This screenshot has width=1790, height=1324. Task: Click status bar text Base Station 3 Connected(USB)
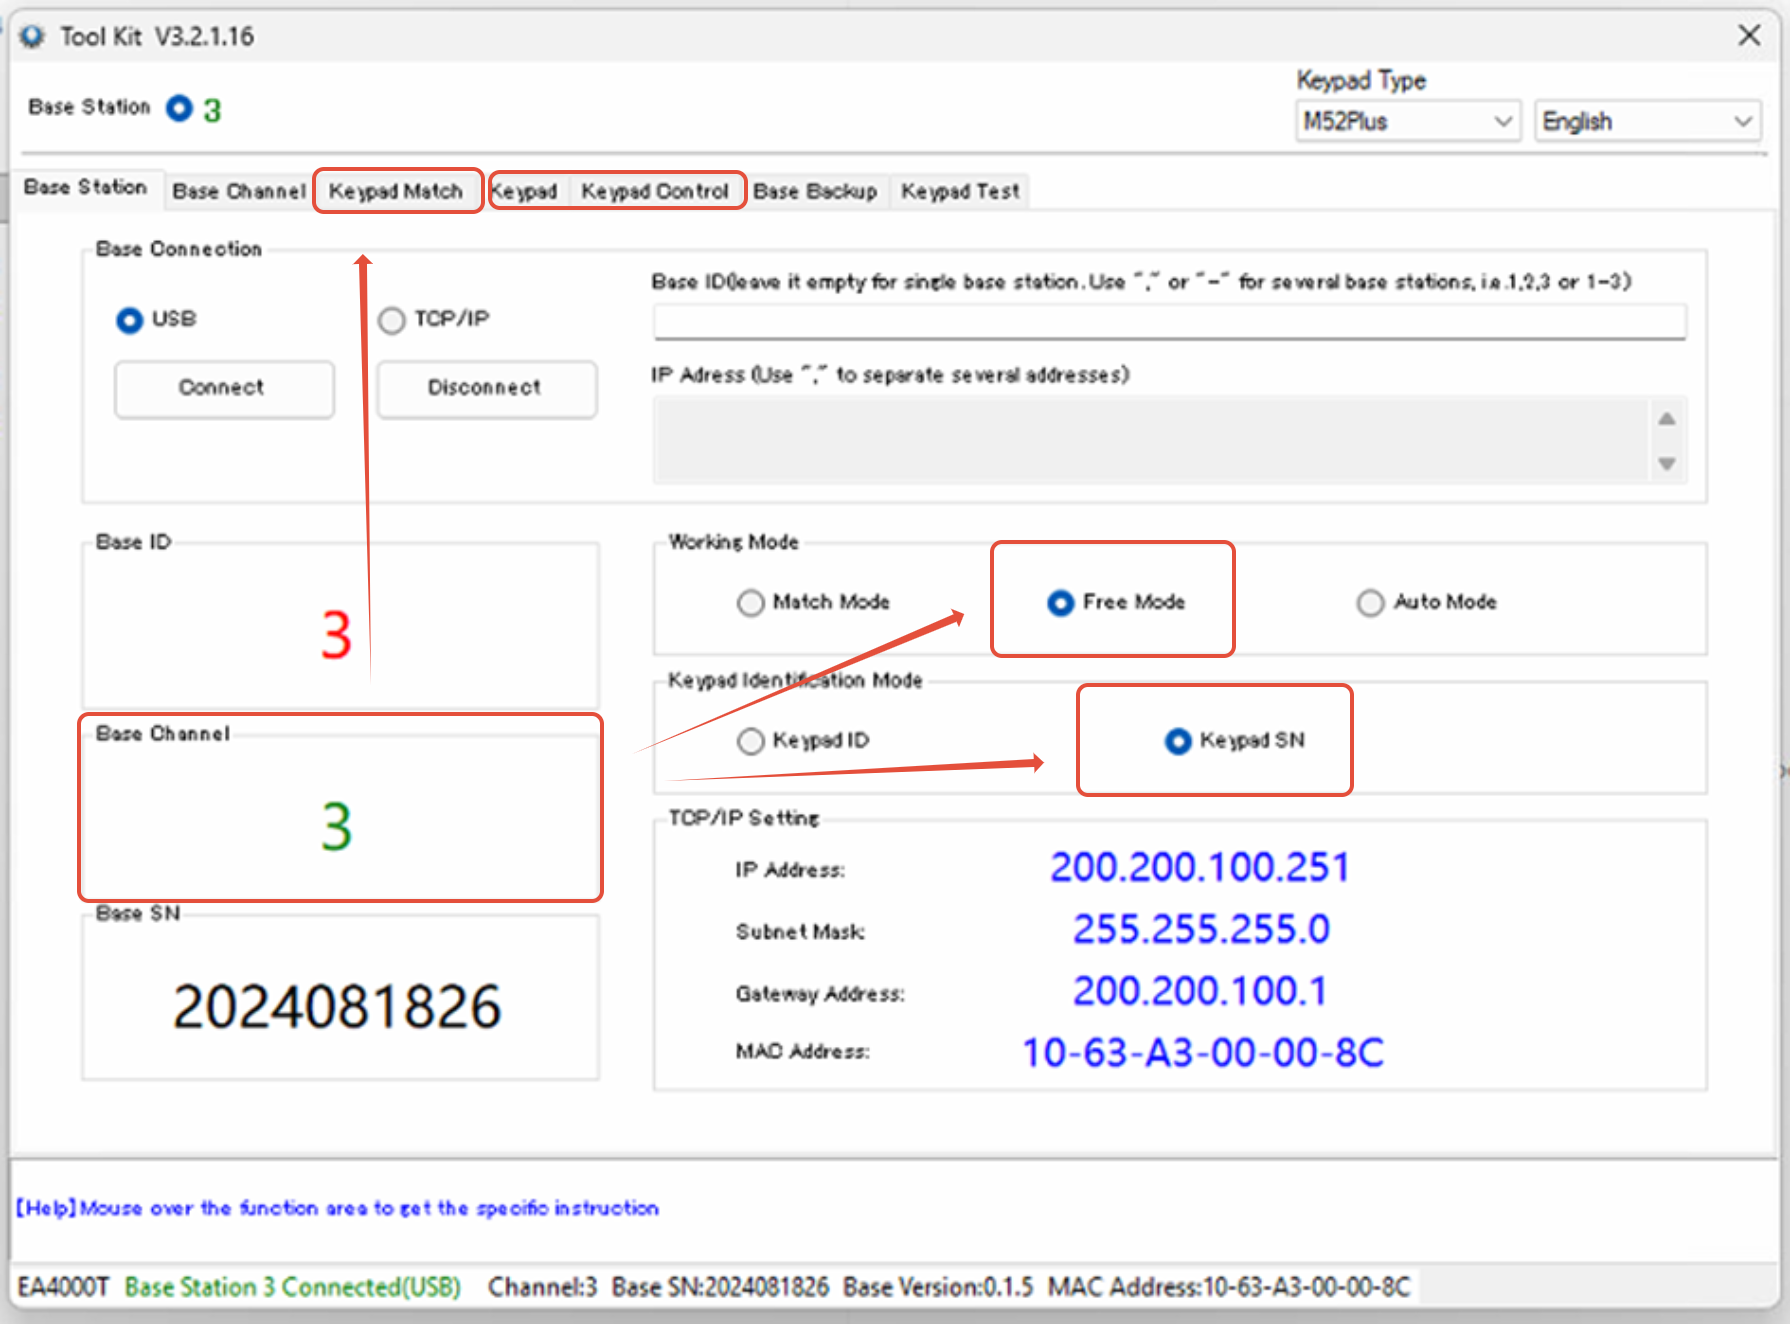[x=293, y=1287]
